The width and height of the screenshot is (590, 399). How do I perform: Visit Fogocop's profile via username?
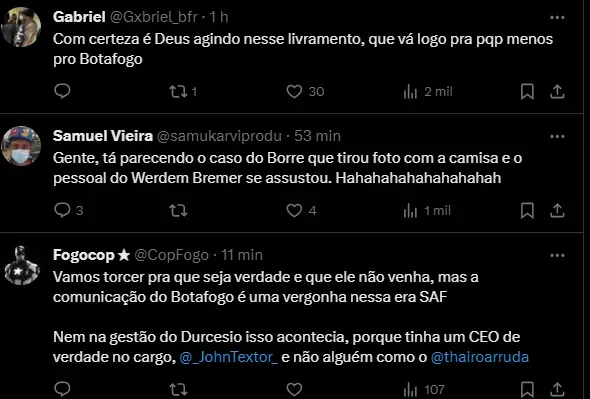172,255
